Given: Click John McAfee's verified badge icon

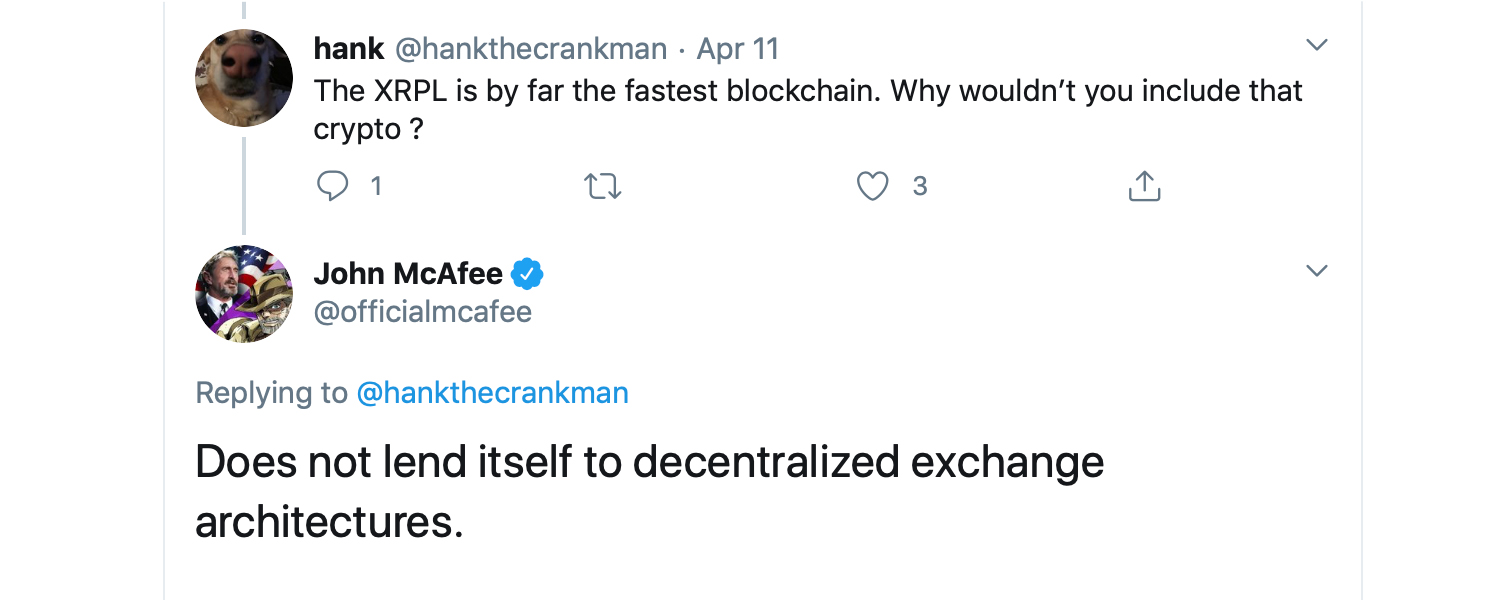Looking at the screenshot, I should pos(528,272).
